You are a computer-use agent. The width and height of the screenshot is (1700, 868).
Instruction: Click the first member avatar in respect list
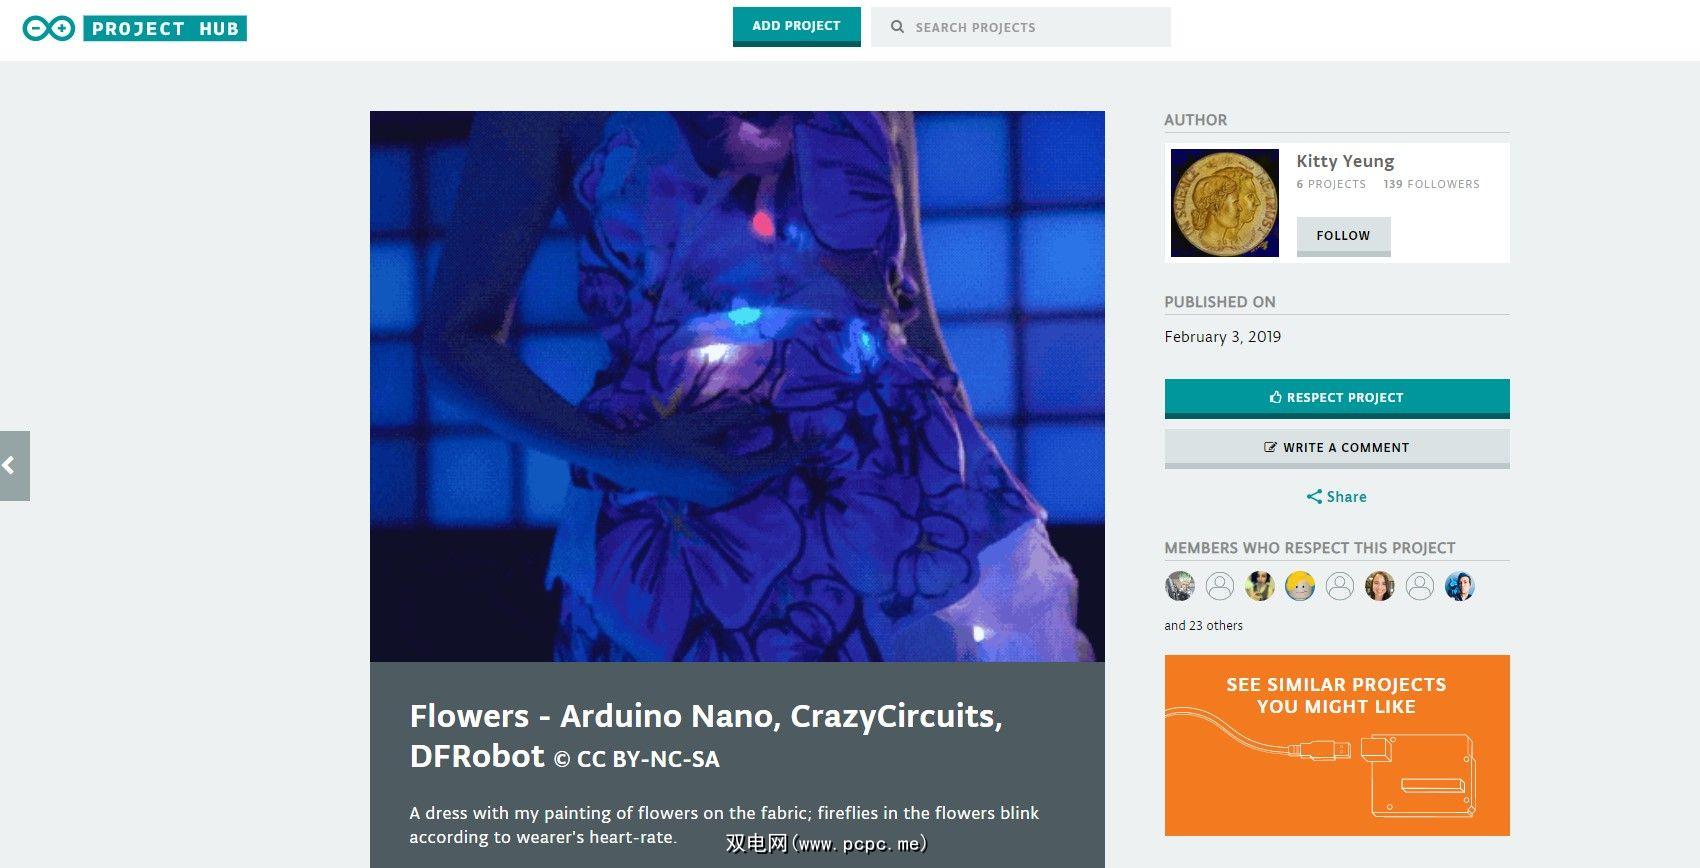click(1180, 586)
